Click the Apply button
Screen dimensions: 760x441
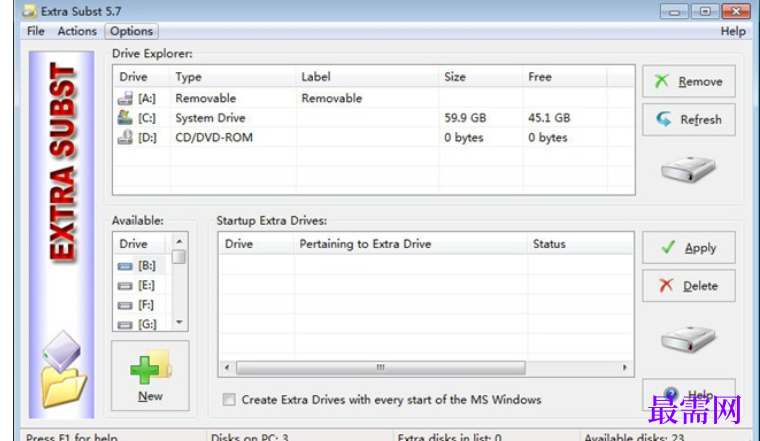(689, 248)
